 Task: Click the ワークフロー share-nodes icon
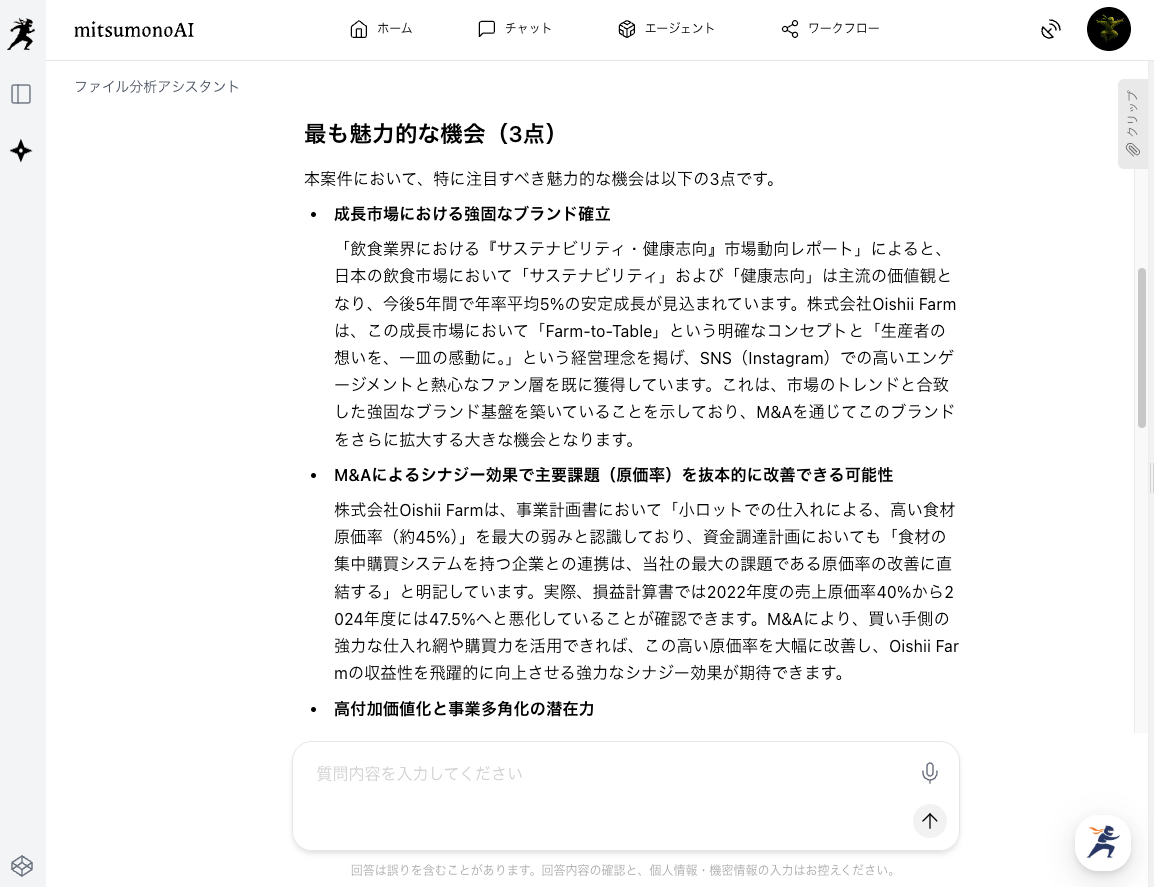coord(790,29)
